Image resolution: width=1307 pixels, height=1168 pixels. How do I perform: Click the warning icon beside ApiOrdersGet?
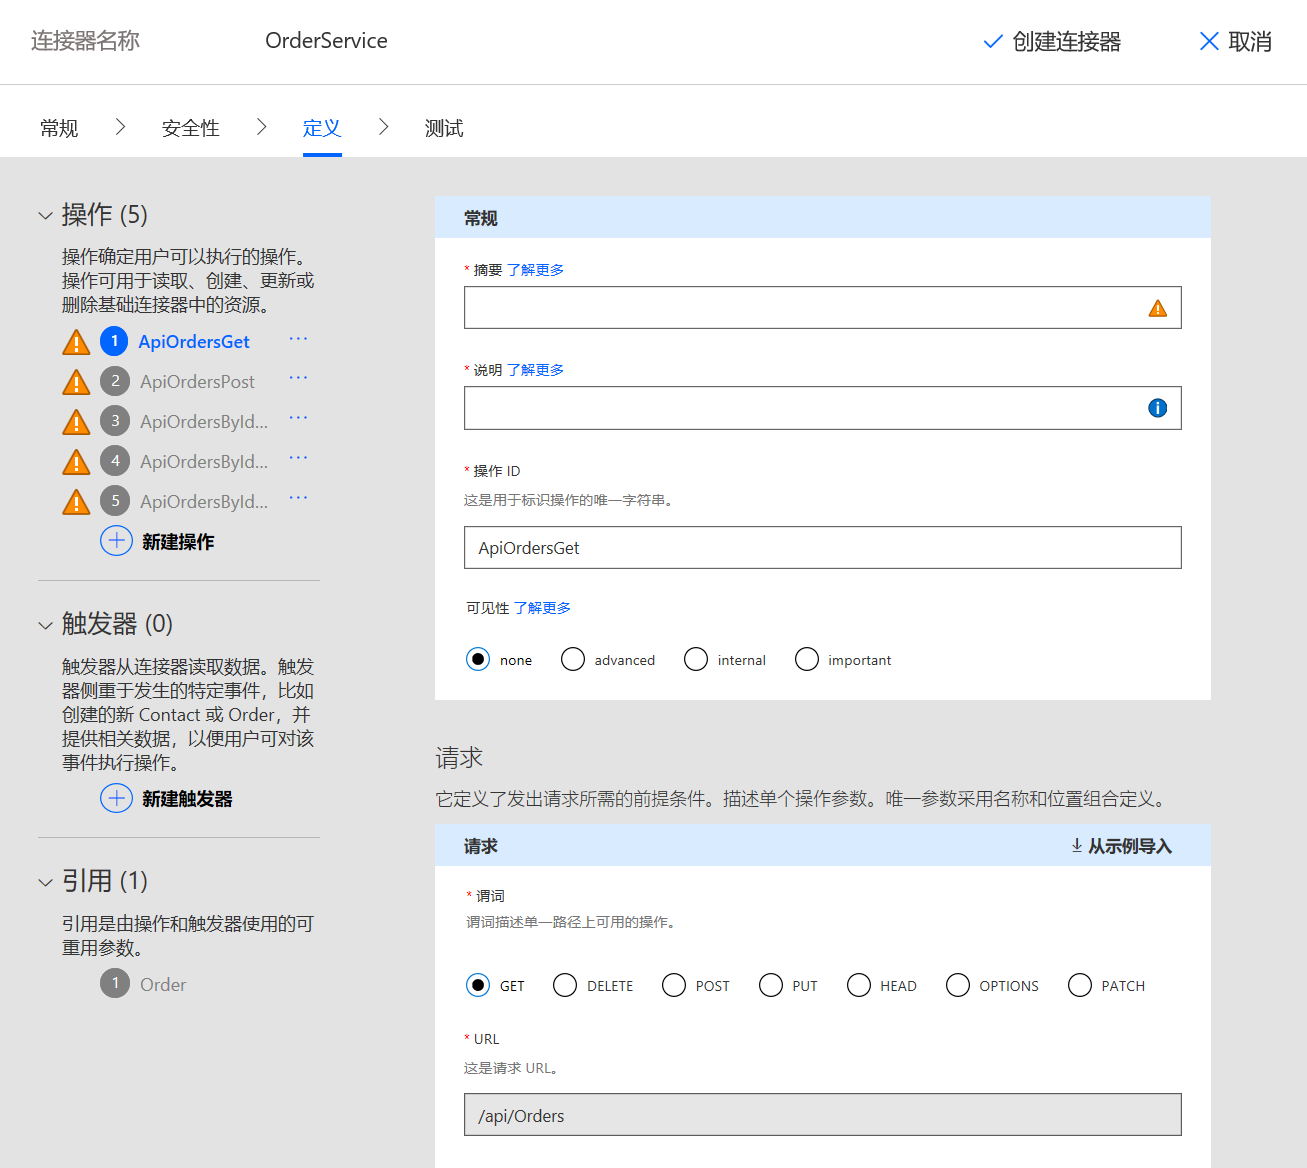click(x=75, y=341)
